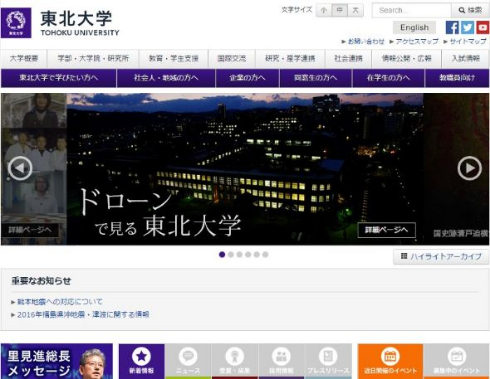Viewport: 490px width, 379px height.
Task: Go to 同窓生の方へ section
Action: [316, 78]
